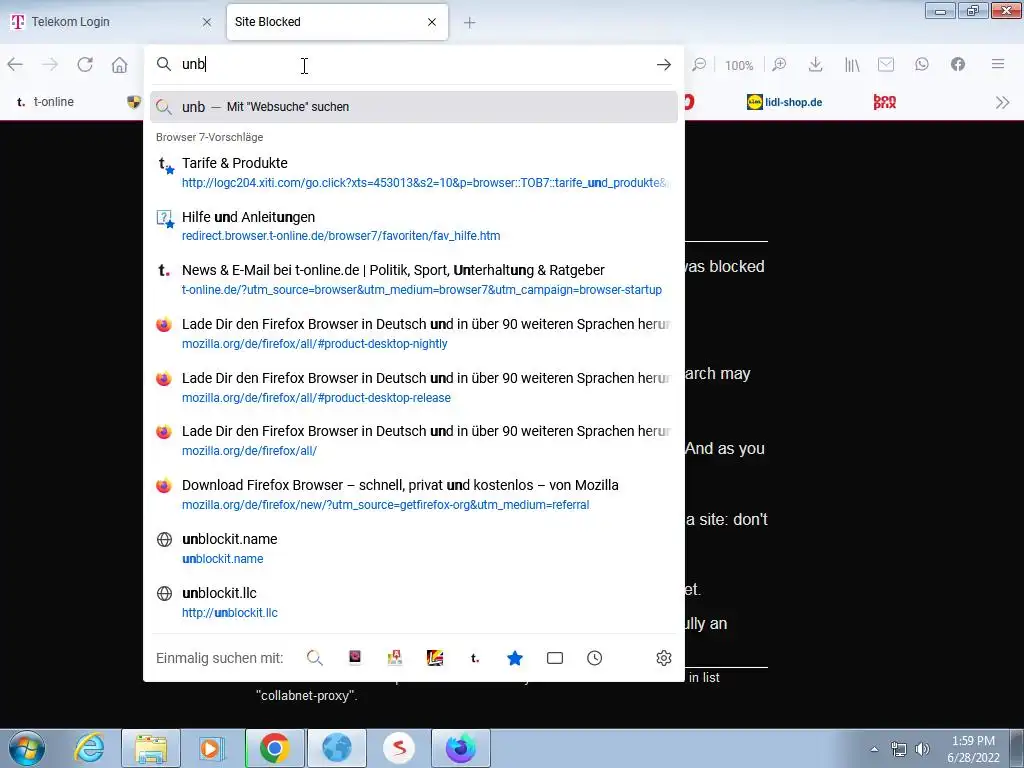The width and height of the screenshot is (1024, 768).
Task: Search once with the black-red-yellow engine icon
Action: pos(434,658)
